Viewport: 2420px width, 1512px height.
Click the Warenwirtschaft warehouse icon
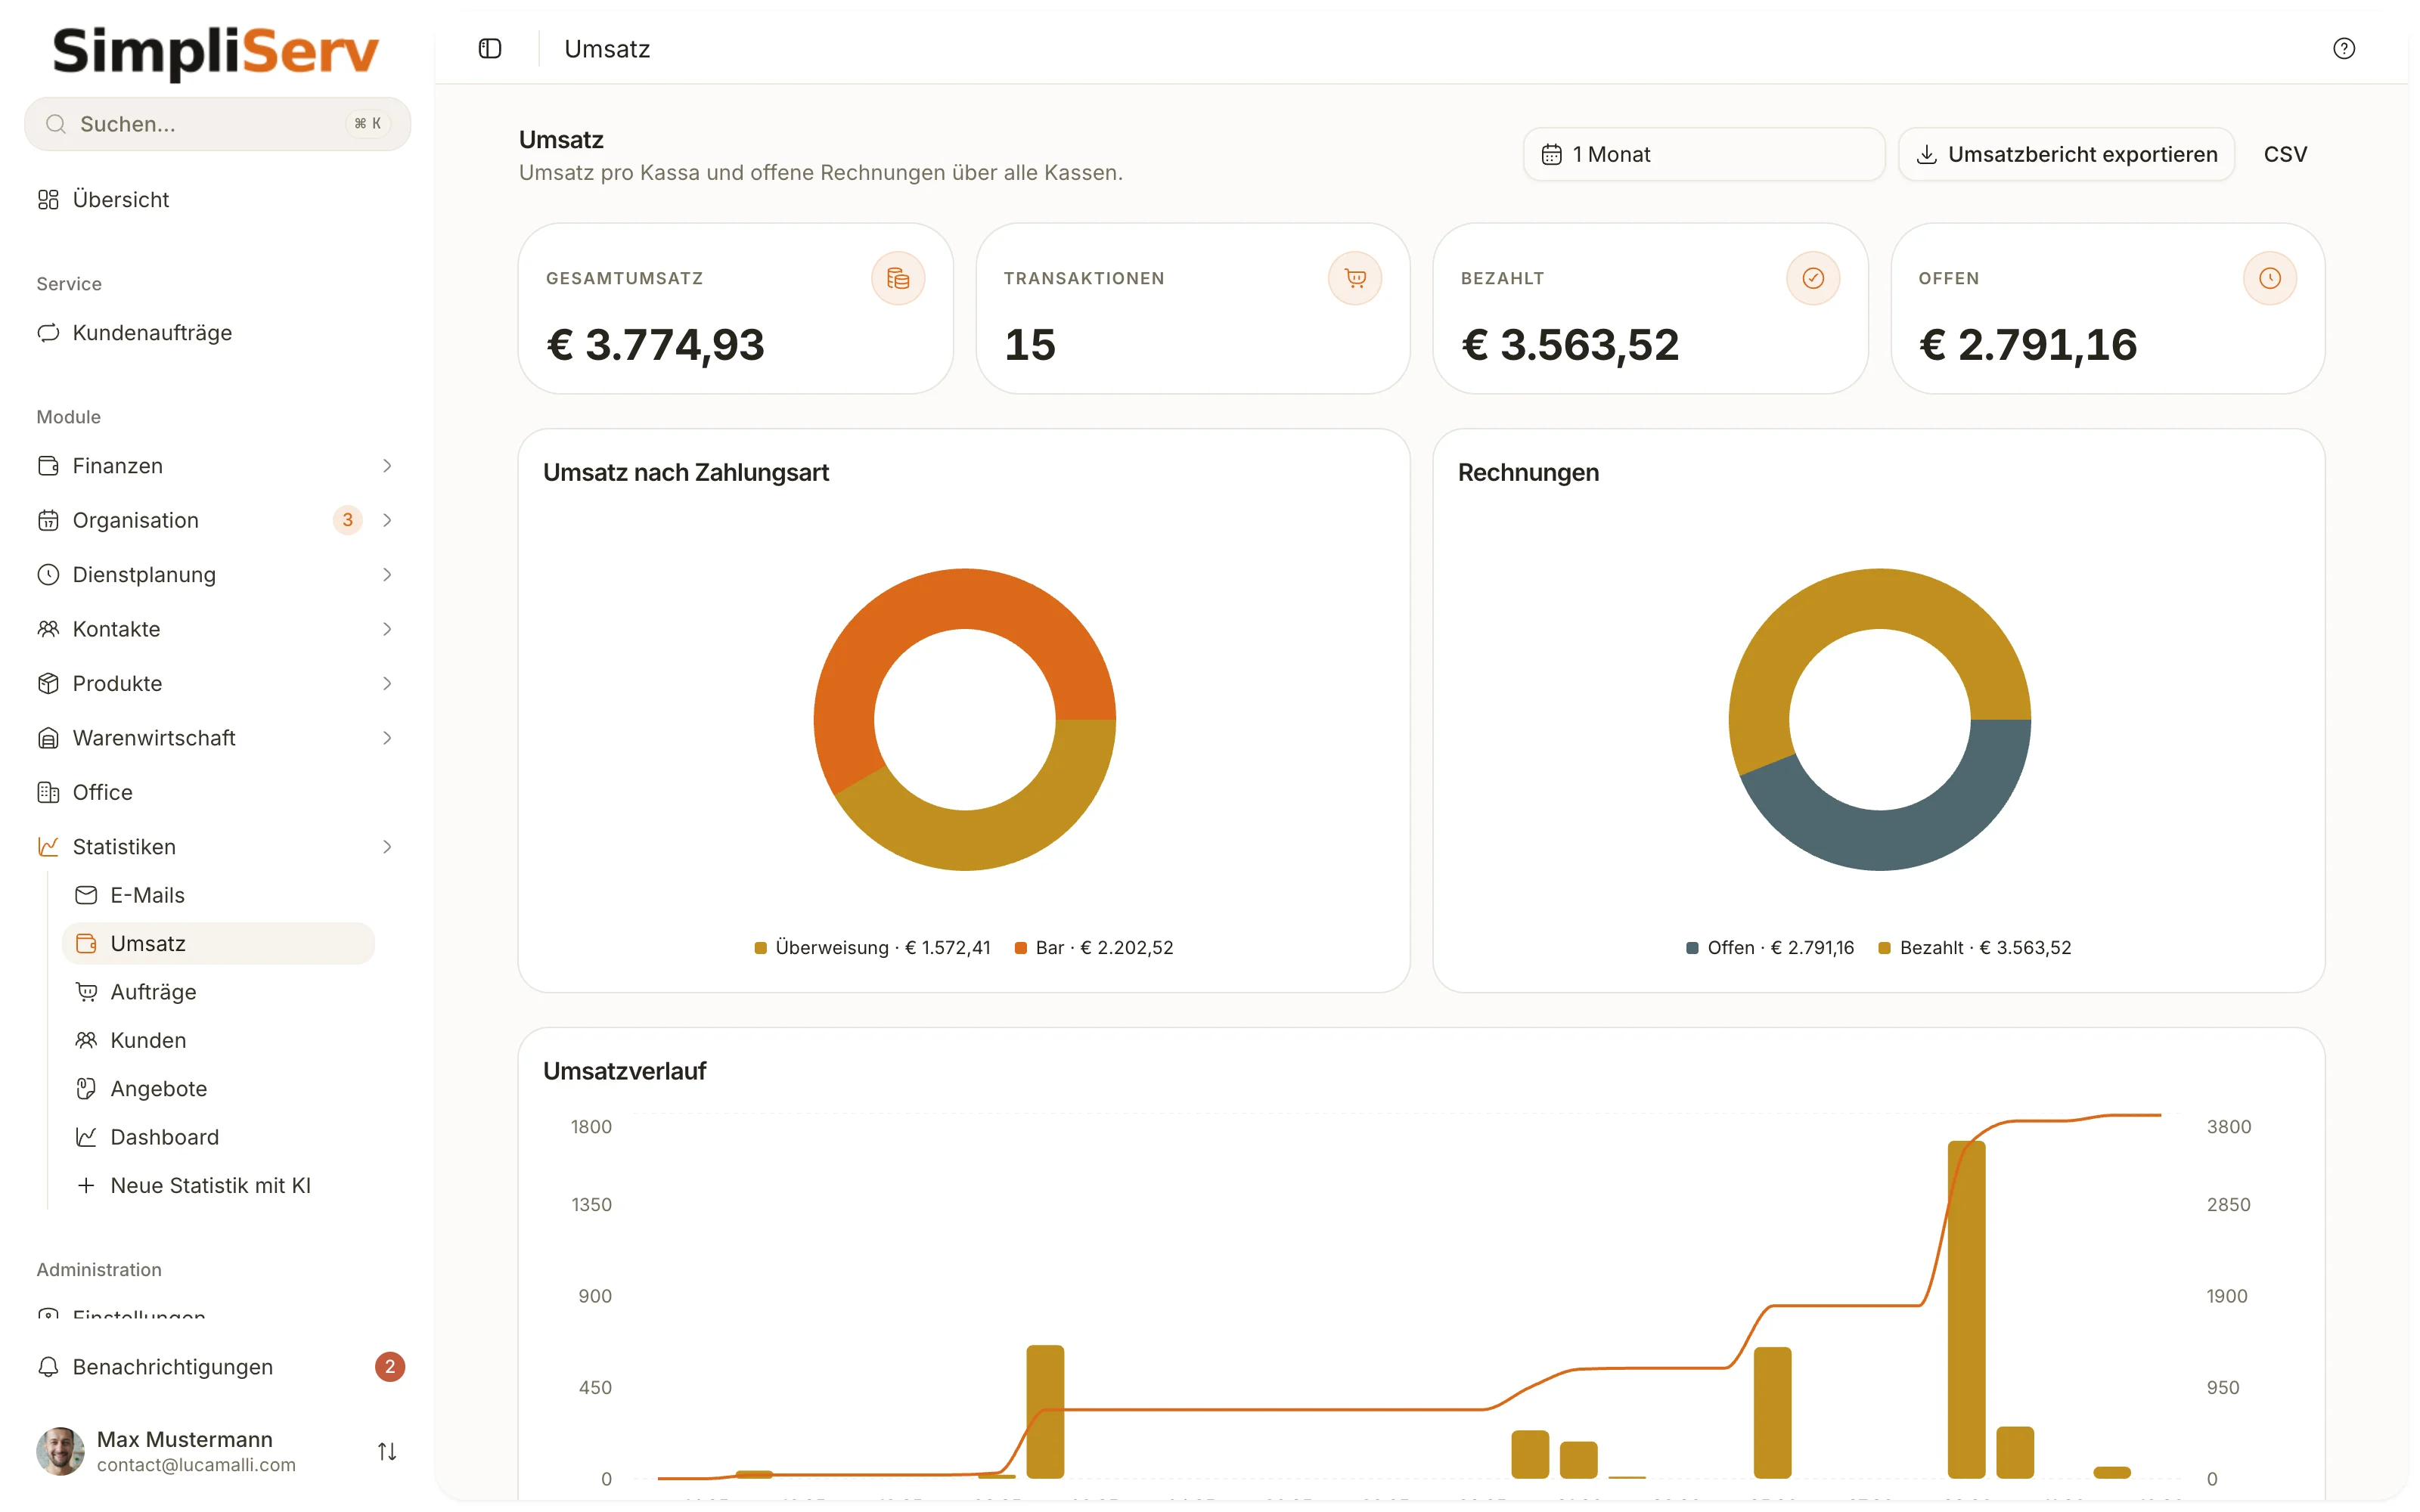click(x=48, y=738)
